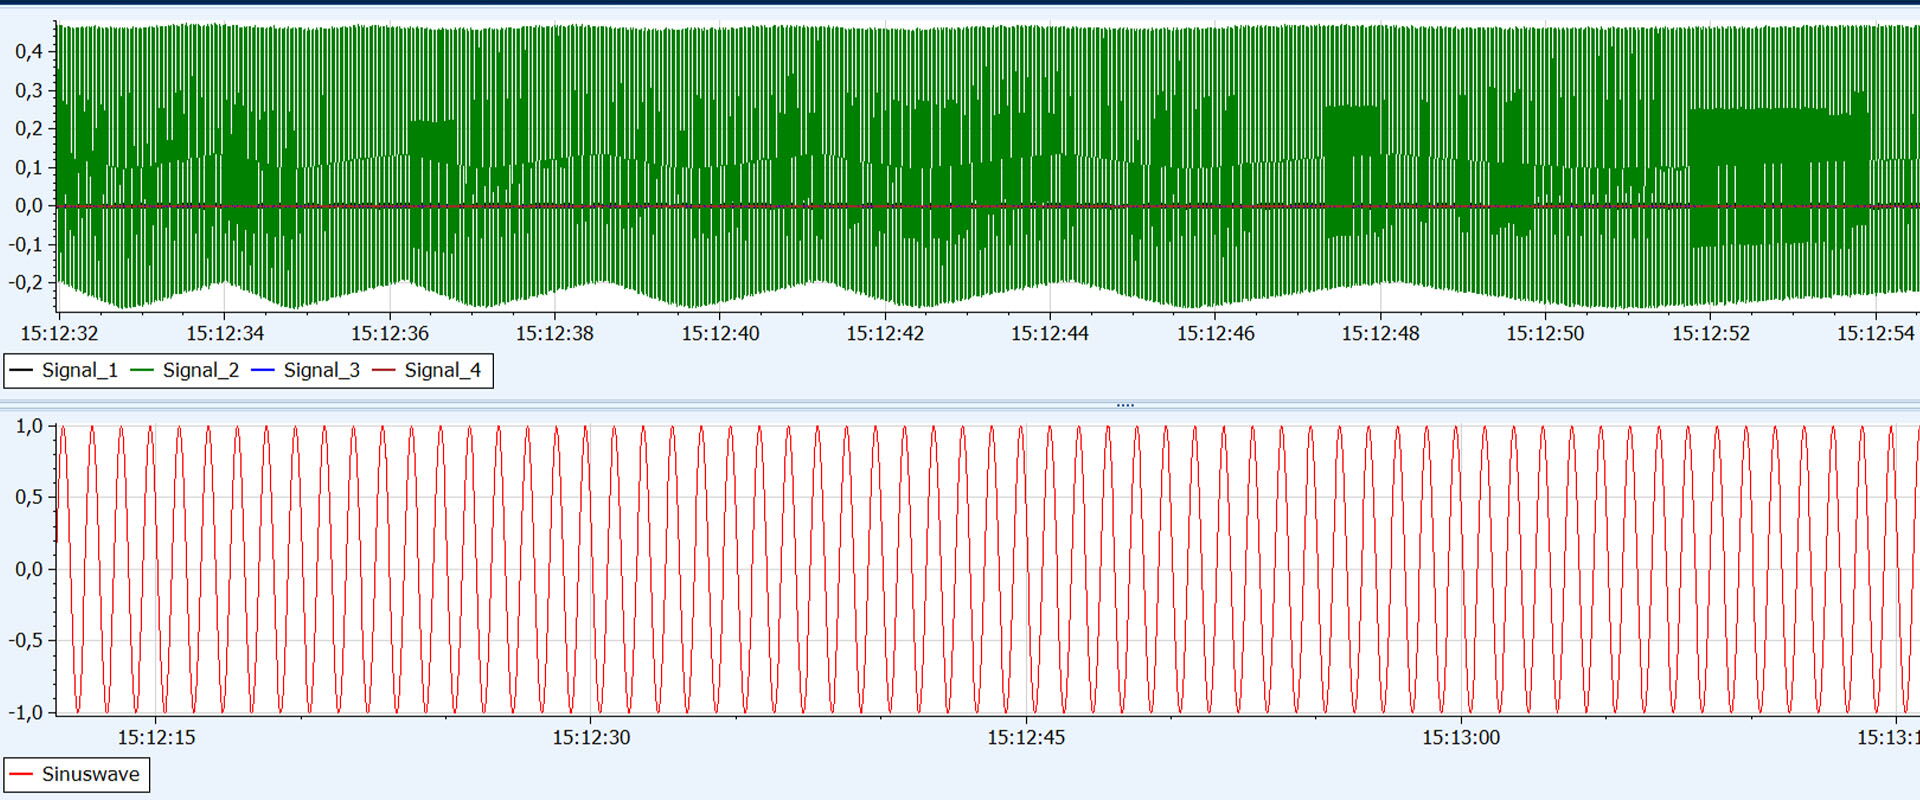This screenshot has height=800, width=1920.
Task: Select the 15:12:40 tick on upper time axis
Action: [x=720, y=333]
